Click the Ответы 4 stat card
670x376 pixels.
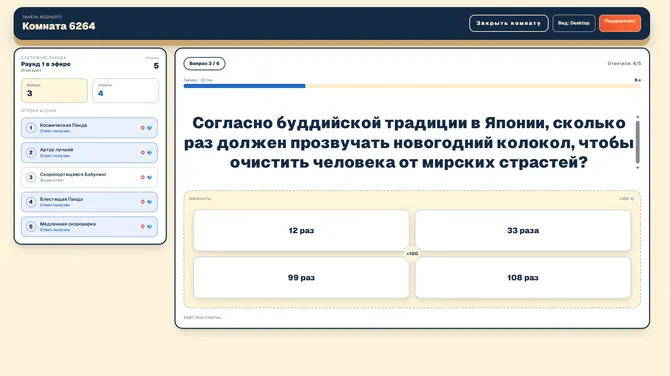126,90
